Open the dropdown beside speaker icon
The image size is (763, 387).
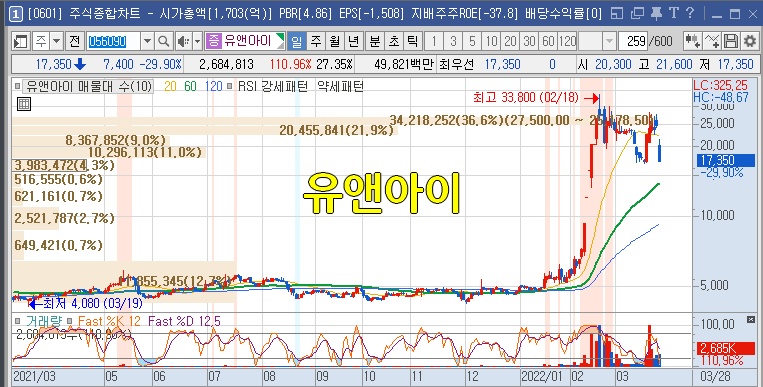point(197,41)
